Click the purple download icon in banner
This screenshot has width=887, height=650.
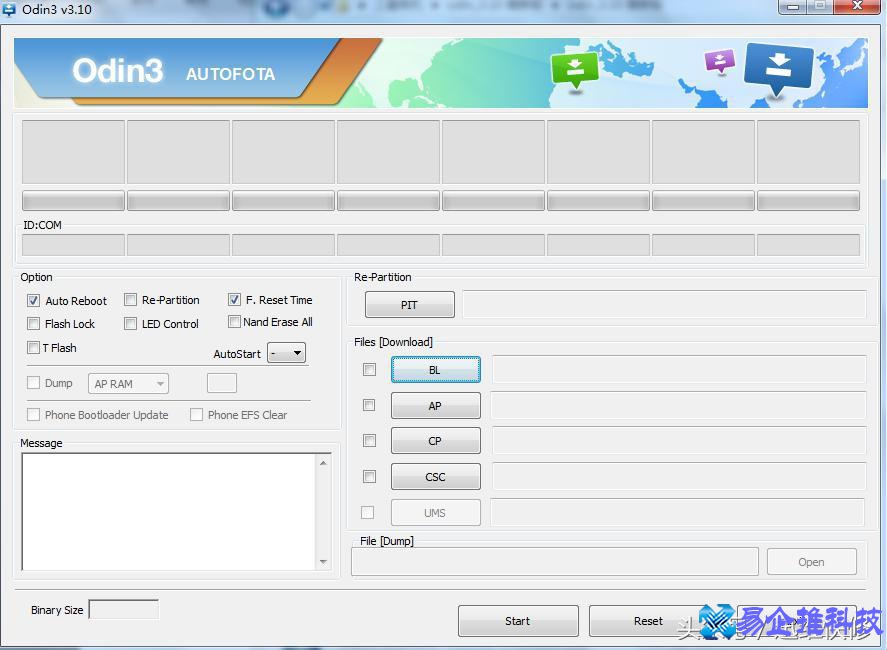719,62
